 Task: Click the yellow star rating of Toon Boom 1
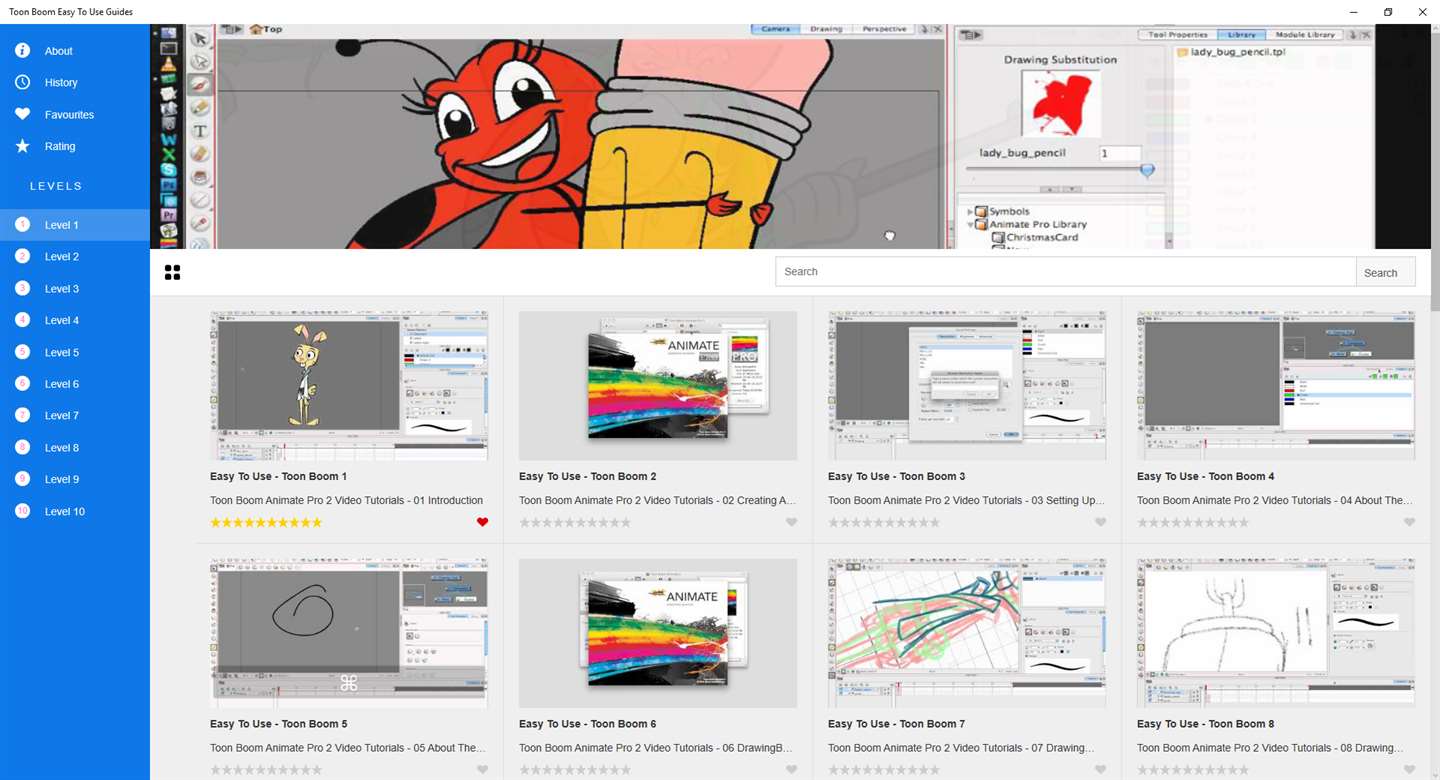266,522
